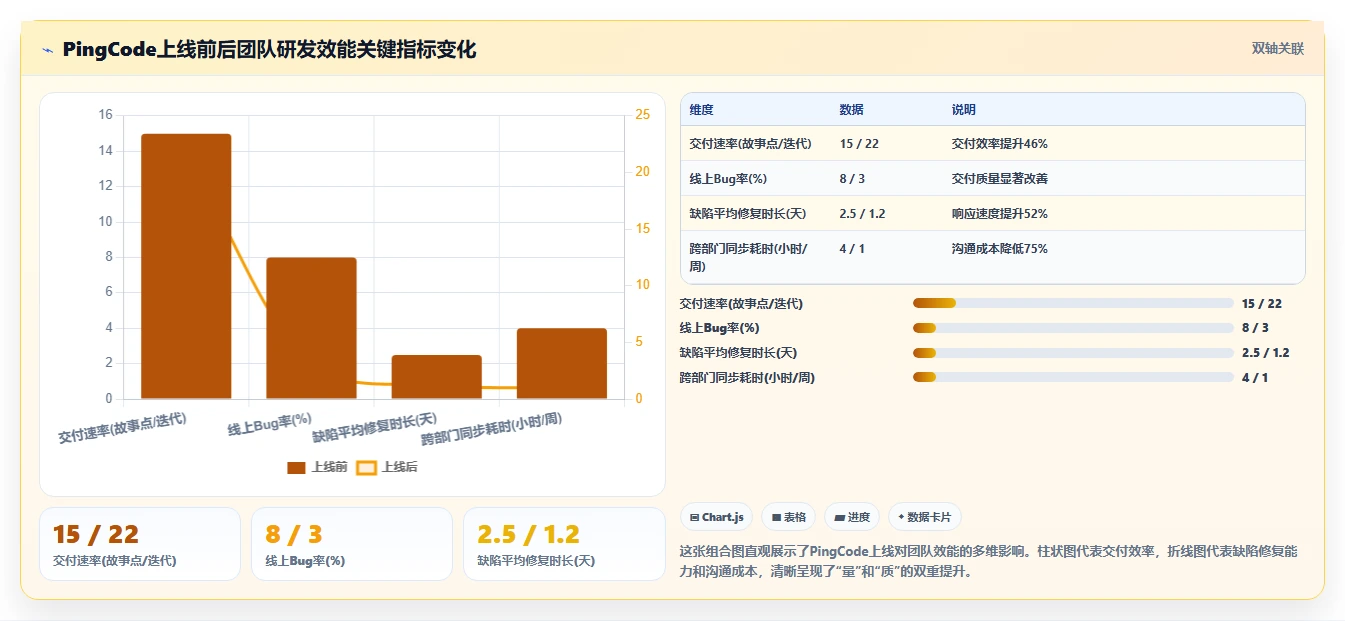Viewport: 1345px width, 621px height.
Task: Click the 双轴关联 tag in header
Action: 1277,48
